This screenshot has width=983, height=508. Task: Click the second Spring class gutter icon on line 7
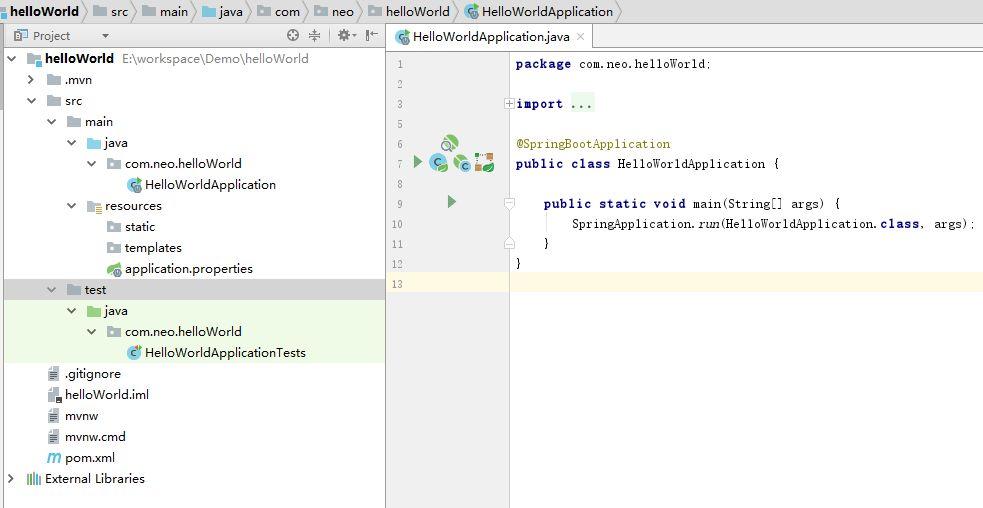pos(463,163)
